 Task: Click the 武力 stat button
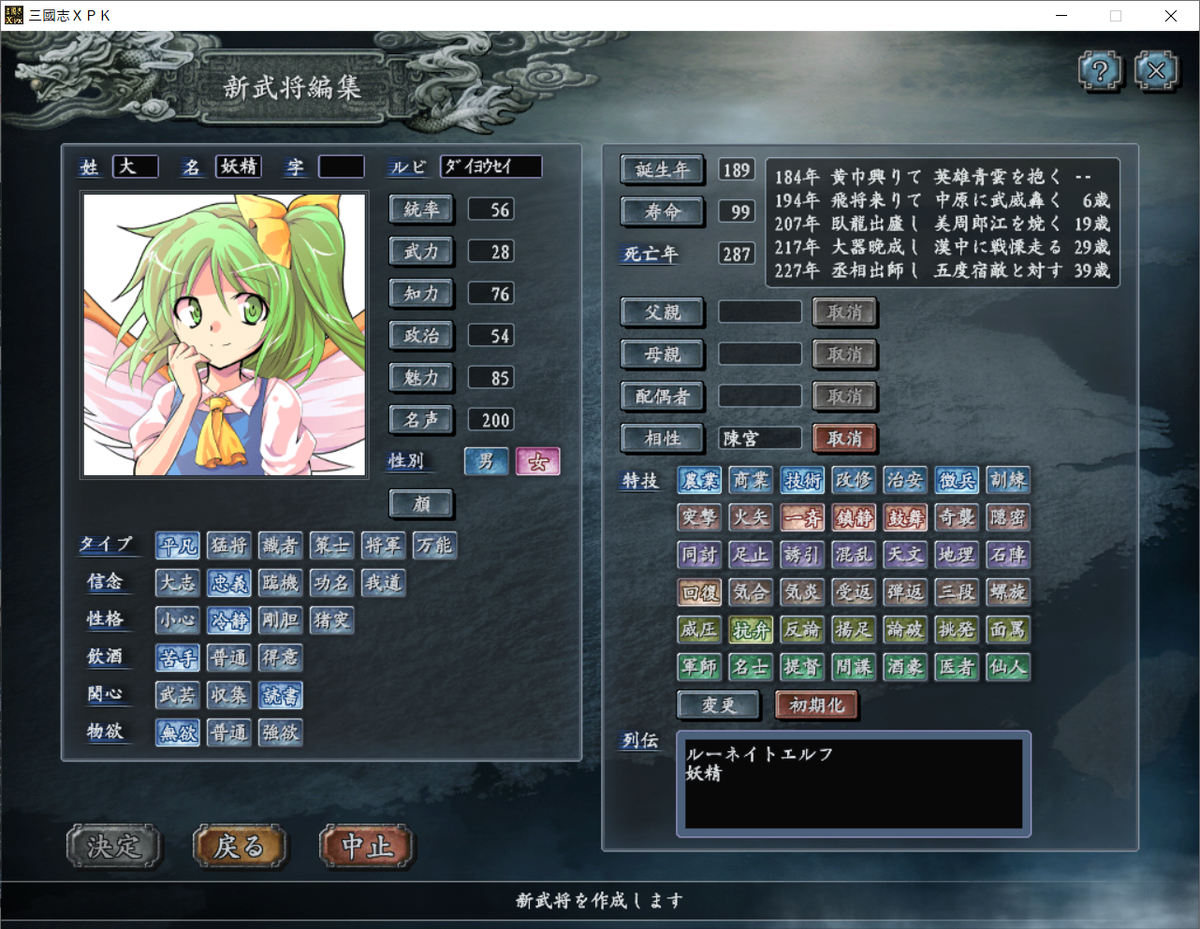(x=420, y=251)
